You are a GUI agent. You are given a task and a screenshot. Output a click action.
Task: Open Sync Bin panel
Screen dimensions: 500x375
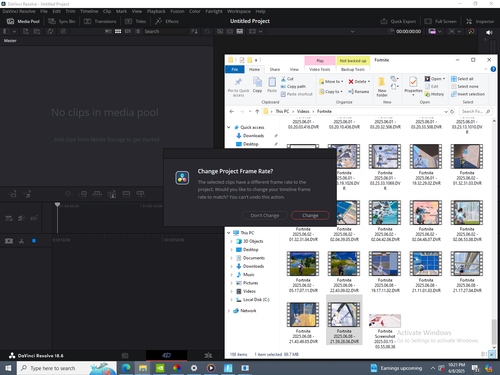[x=62, y=21]
